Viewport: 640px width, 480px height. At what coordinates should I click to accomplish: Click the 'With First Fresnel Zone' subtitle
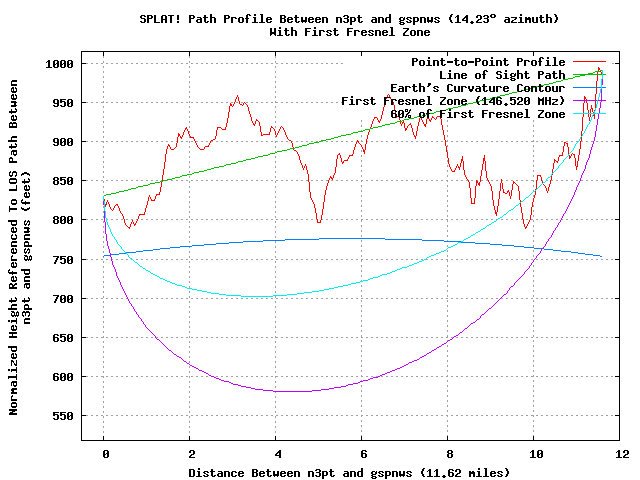[x=320, y=32]
